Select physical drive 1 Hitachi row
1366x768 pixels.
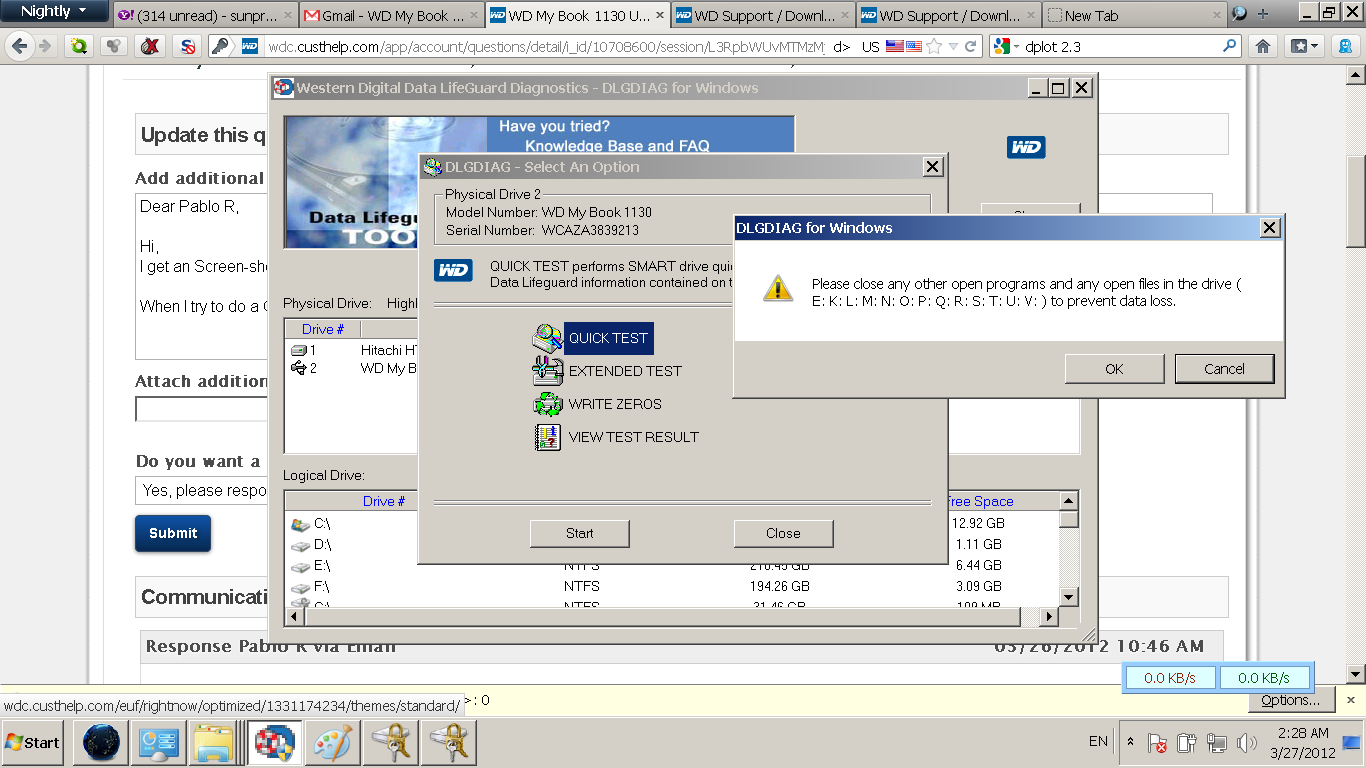(x=351, y=350)
